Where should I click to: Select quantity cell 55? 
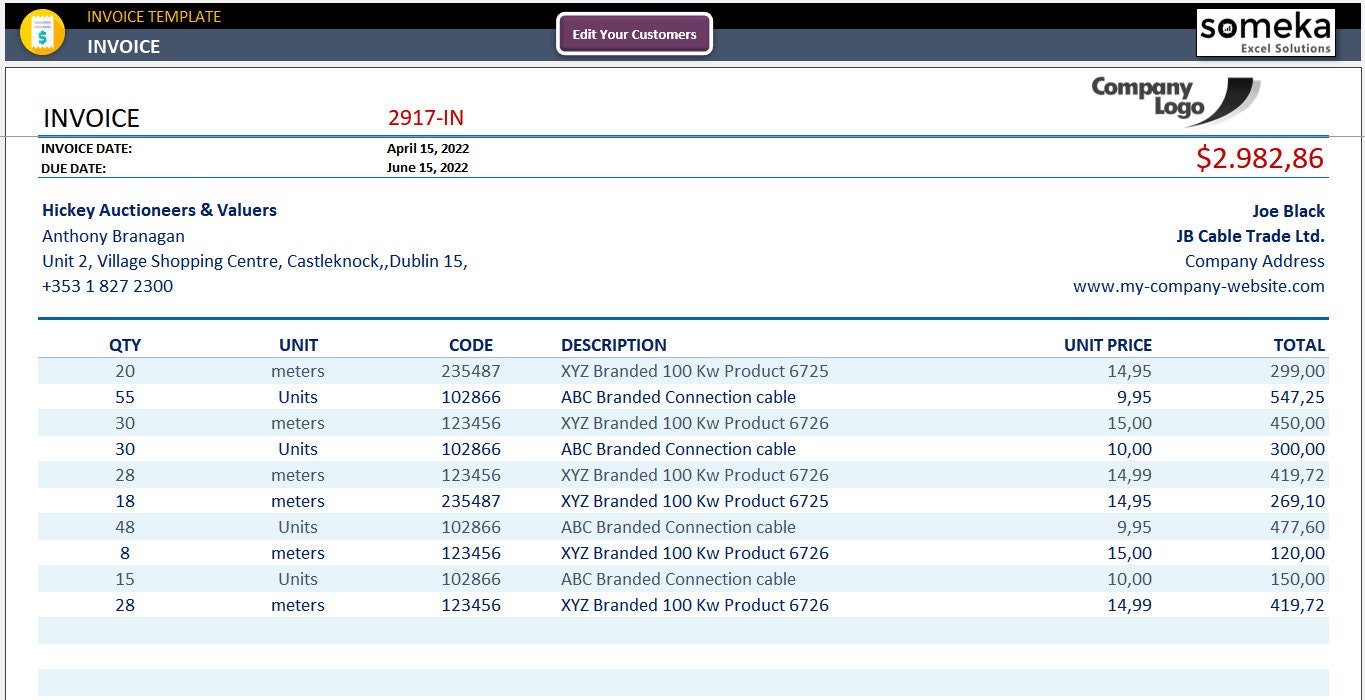[x=125, y=397]
